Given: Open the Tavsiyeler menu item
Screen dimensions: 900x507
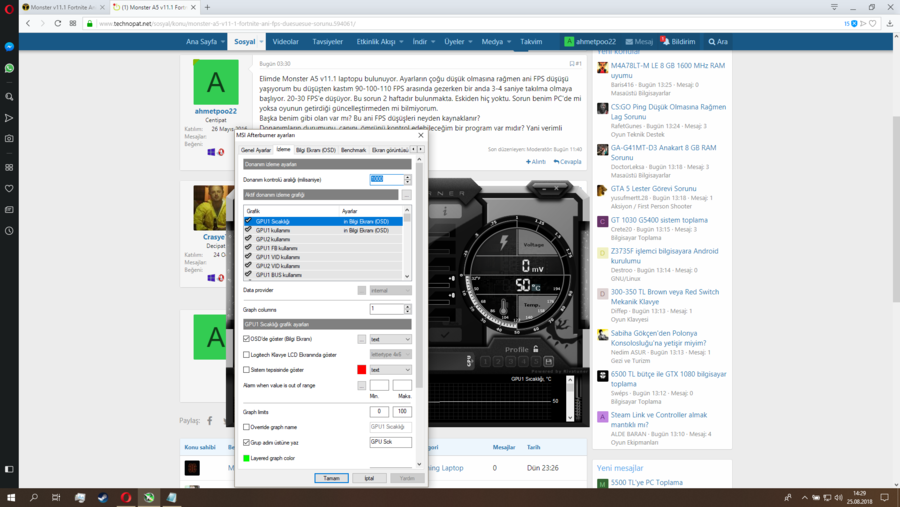Looking at the screenshot, I should (327, 42).
